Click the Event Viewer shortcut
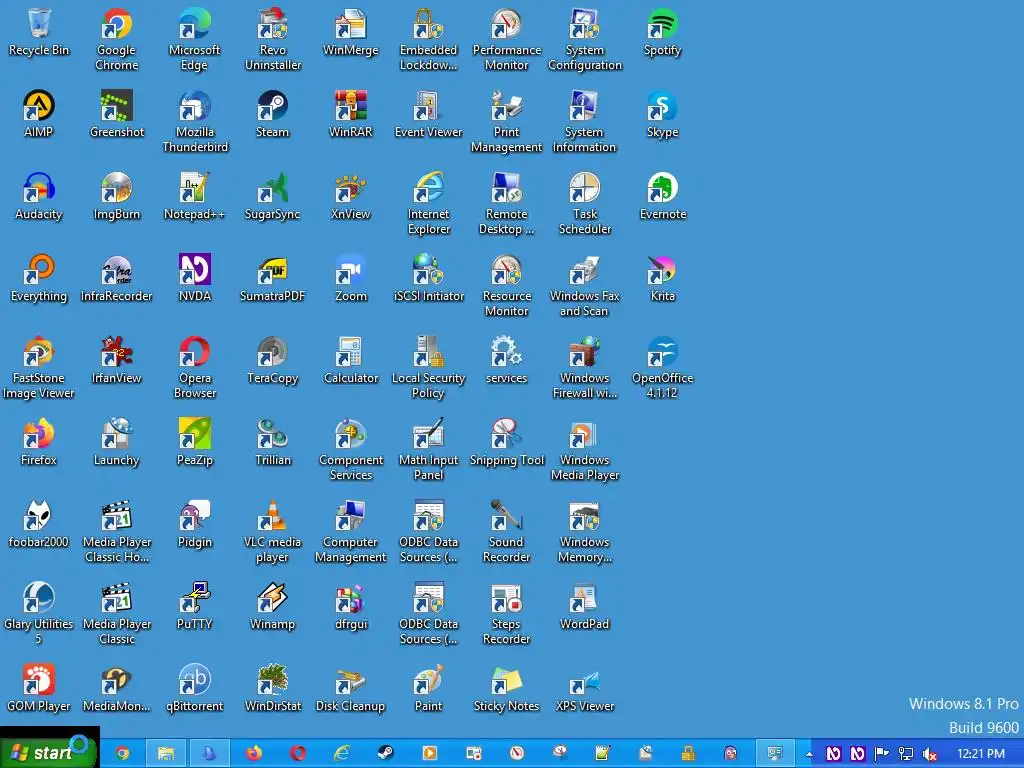The image size is (1024, 768). [428, 114]
